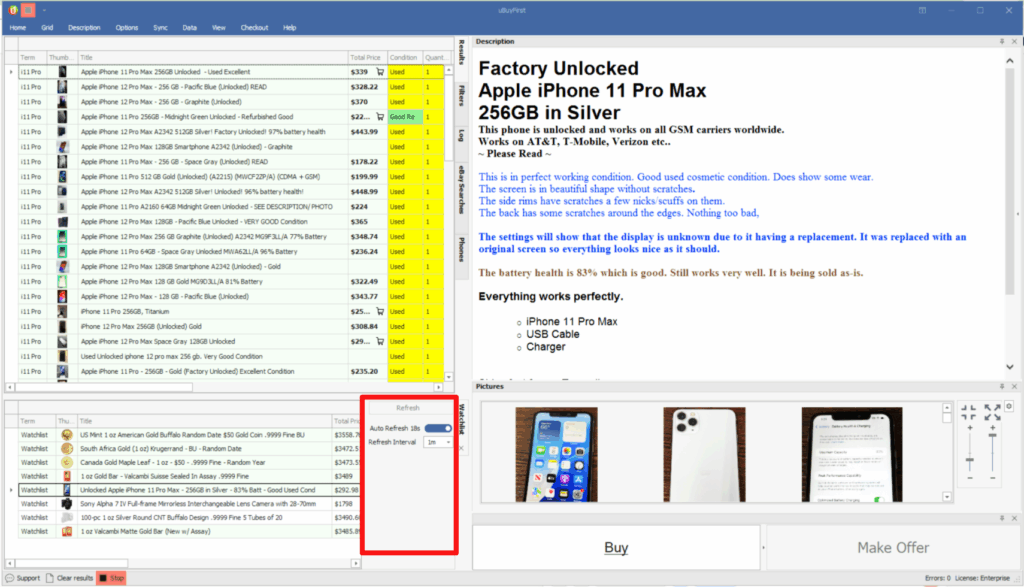This screenshot has height=587, width=1024.
Task: Click minus below the right picture zoom slider
Action: 993,478
